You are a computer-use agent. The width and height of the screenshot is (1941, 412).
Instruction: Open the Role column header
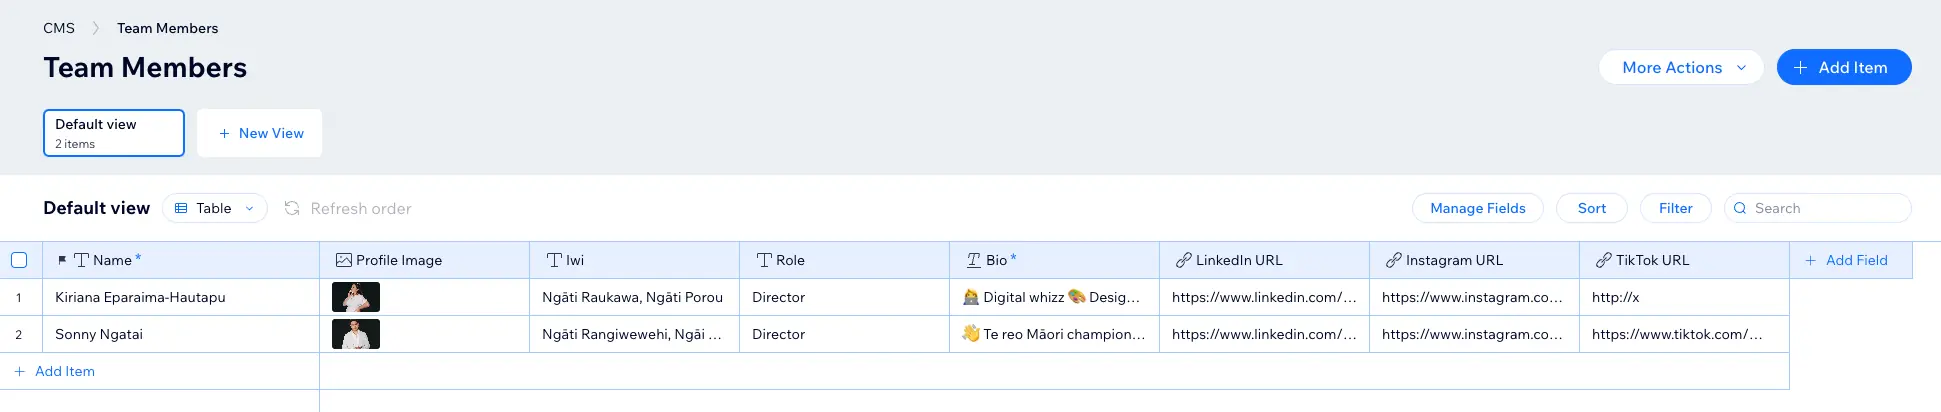(x=790, y=260)
